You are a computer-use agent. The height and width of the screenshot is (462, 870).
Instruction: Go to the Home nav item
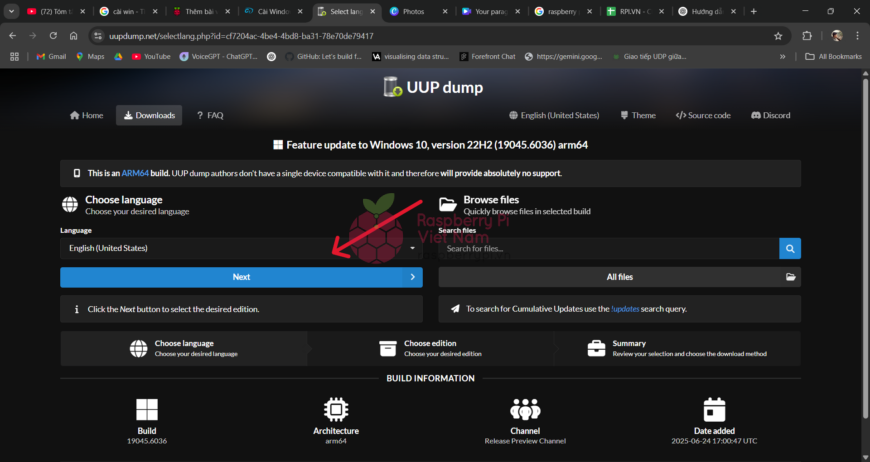click(x=87, y=115)
